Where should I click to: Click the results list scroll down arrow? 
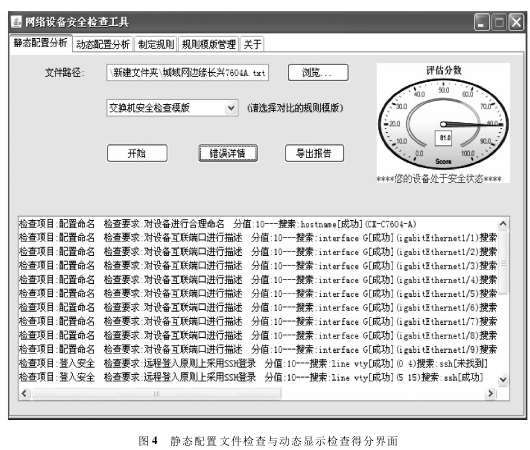click(x=503, y=379)
